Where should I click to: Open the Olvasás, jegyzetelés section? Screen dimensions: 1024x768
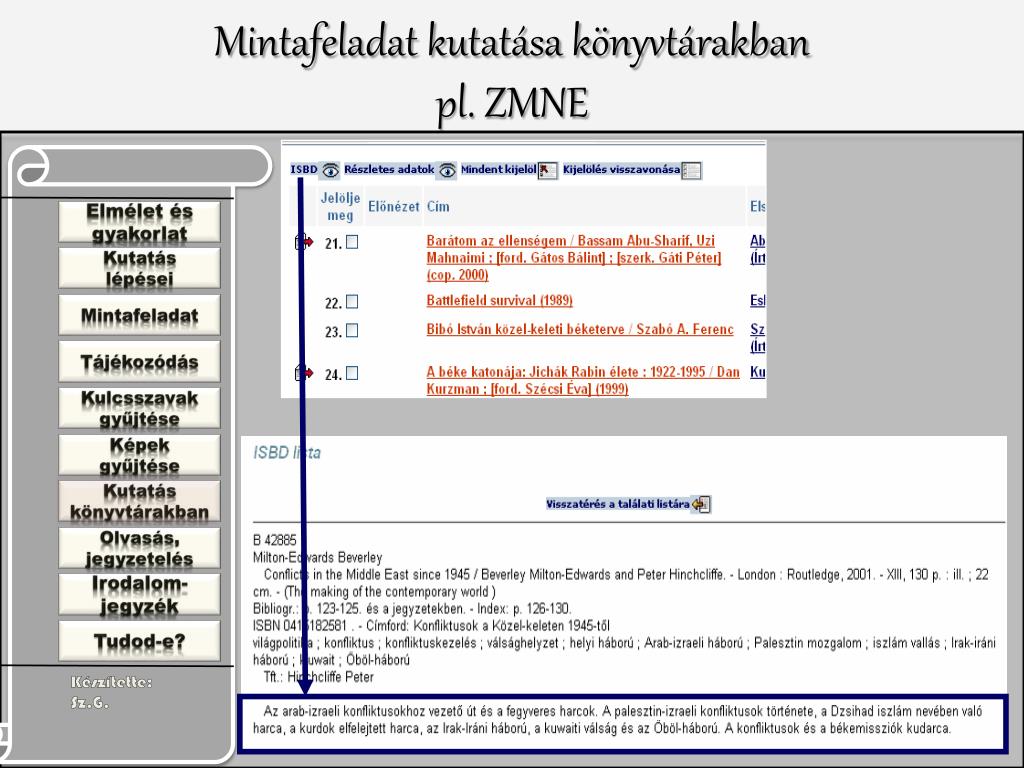pos(139,549)
